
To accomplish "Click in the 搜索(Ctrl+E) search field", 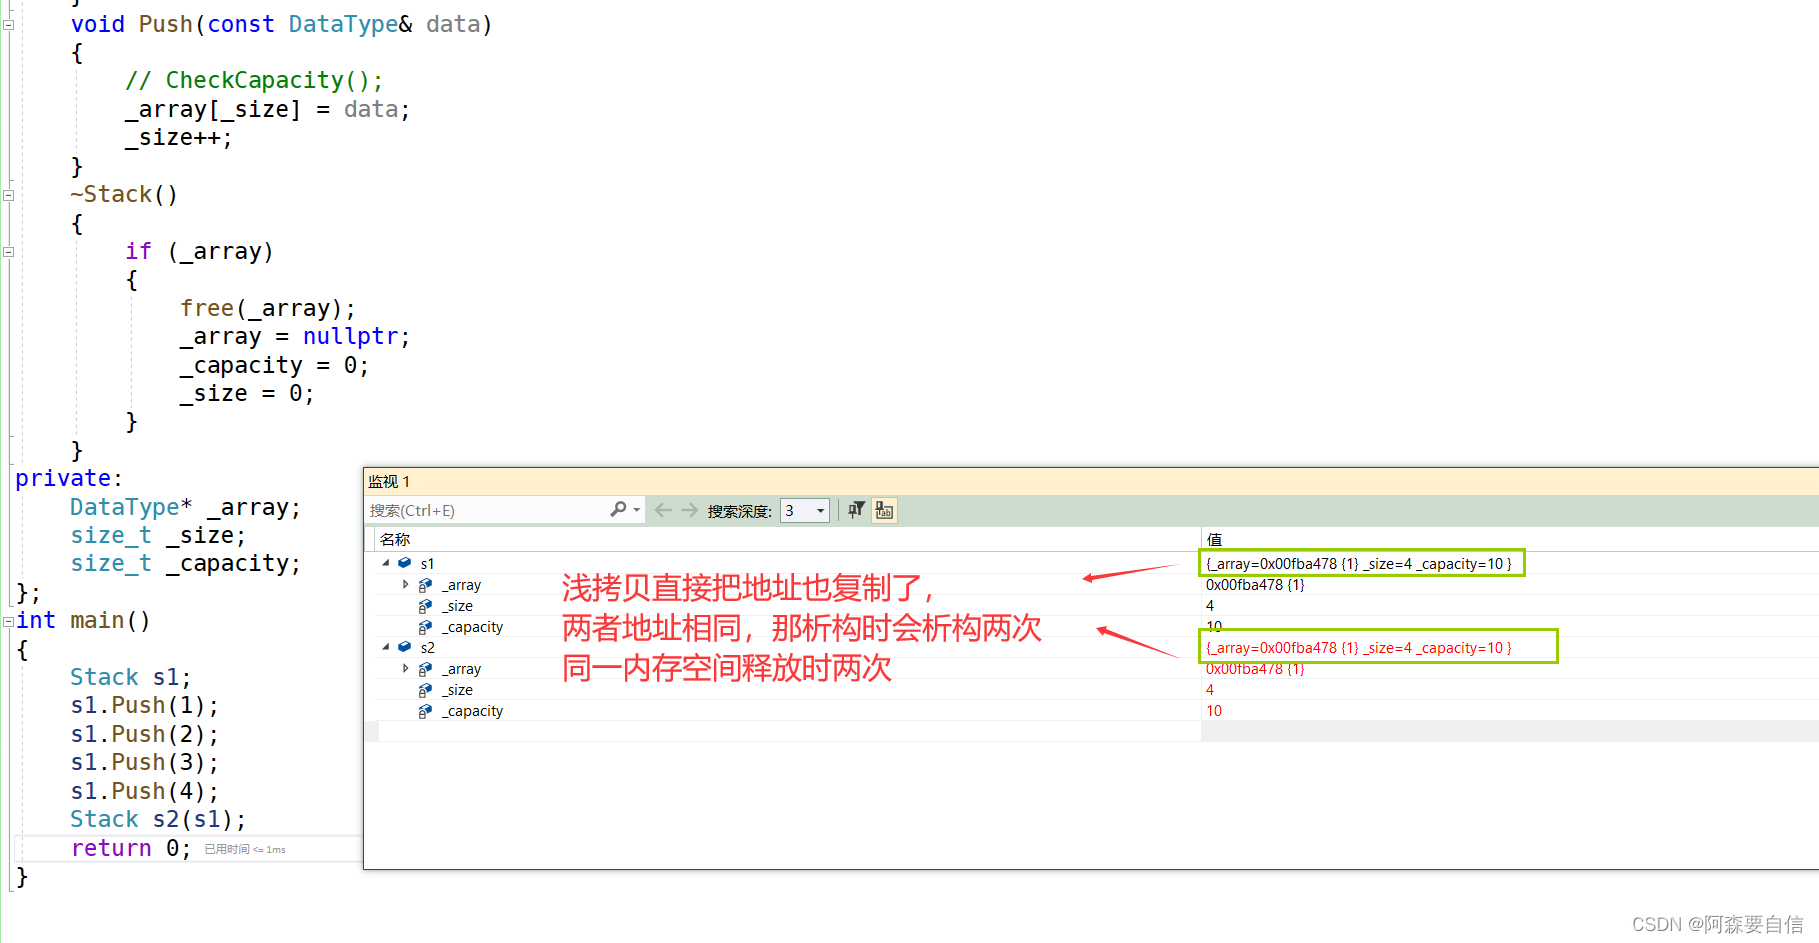I will point(487,510).
